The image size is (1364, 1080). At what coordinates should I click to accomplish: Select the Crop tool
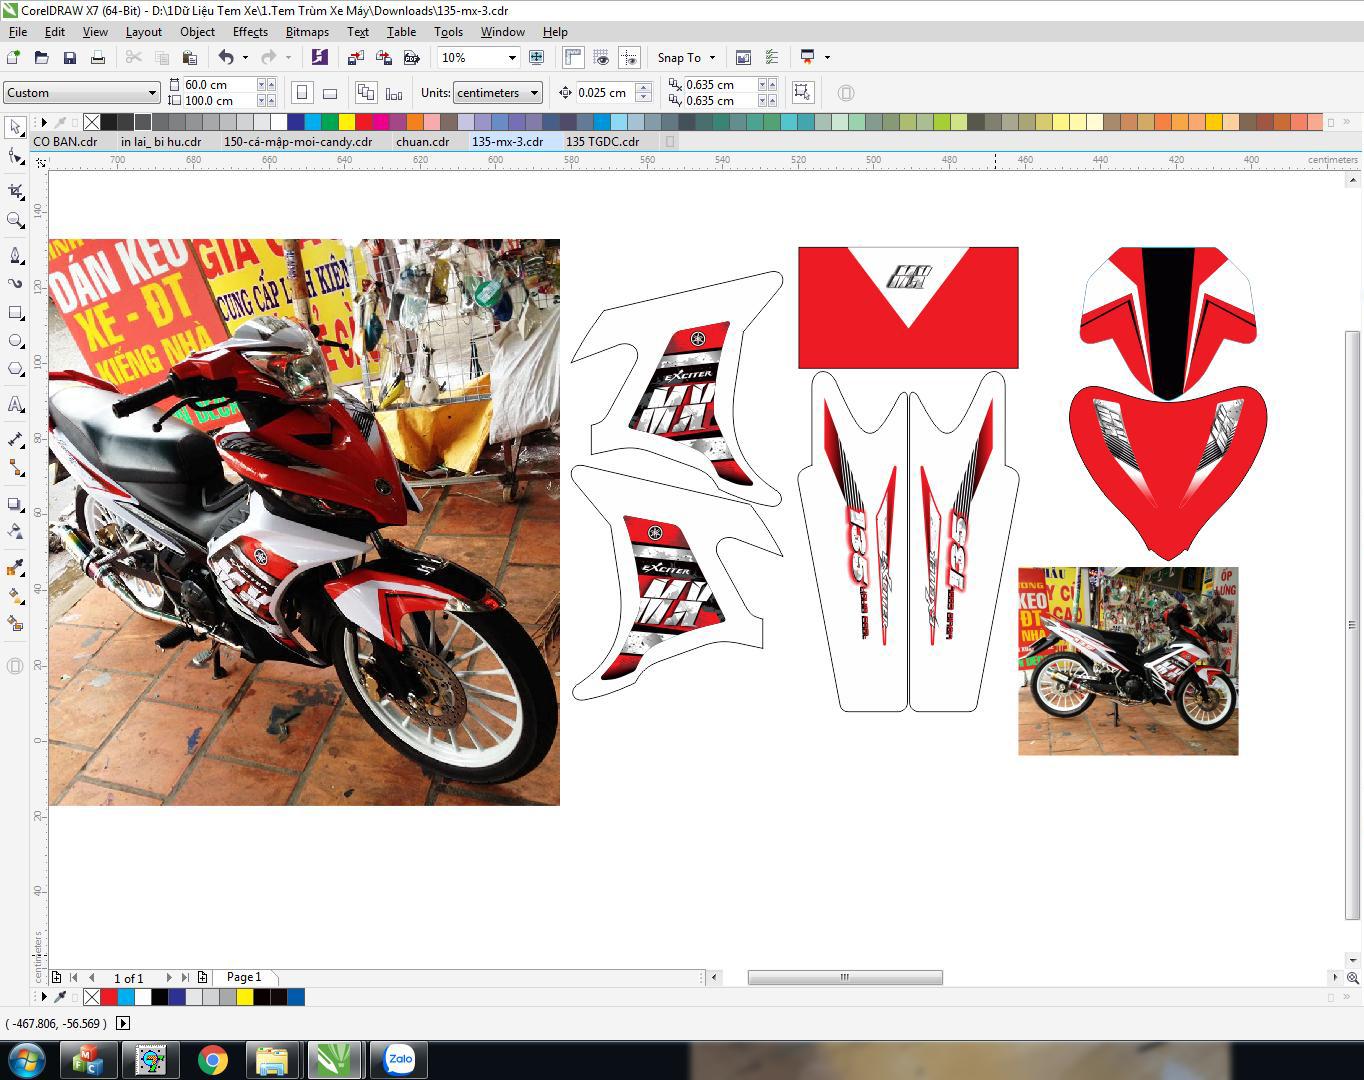(x=15, y=191)
